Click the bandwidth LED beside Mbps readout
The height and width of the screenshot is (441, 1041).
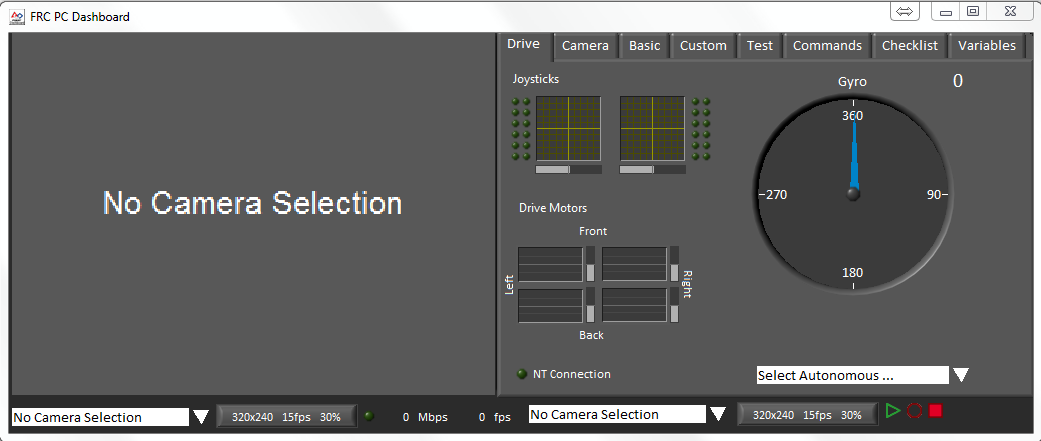pyautogui.click(x=369, y=416)
